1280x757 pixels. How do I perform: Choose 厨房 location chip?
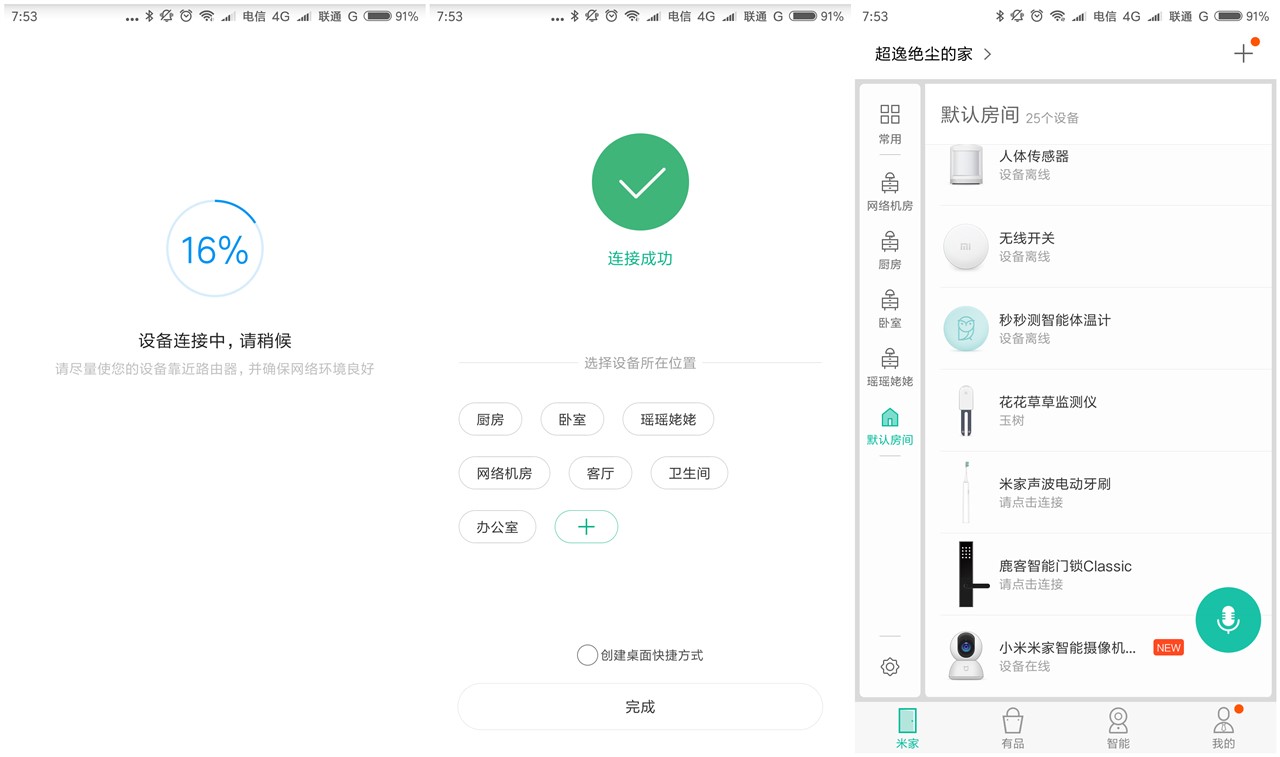pyautogui.click(x=490, y=419)
